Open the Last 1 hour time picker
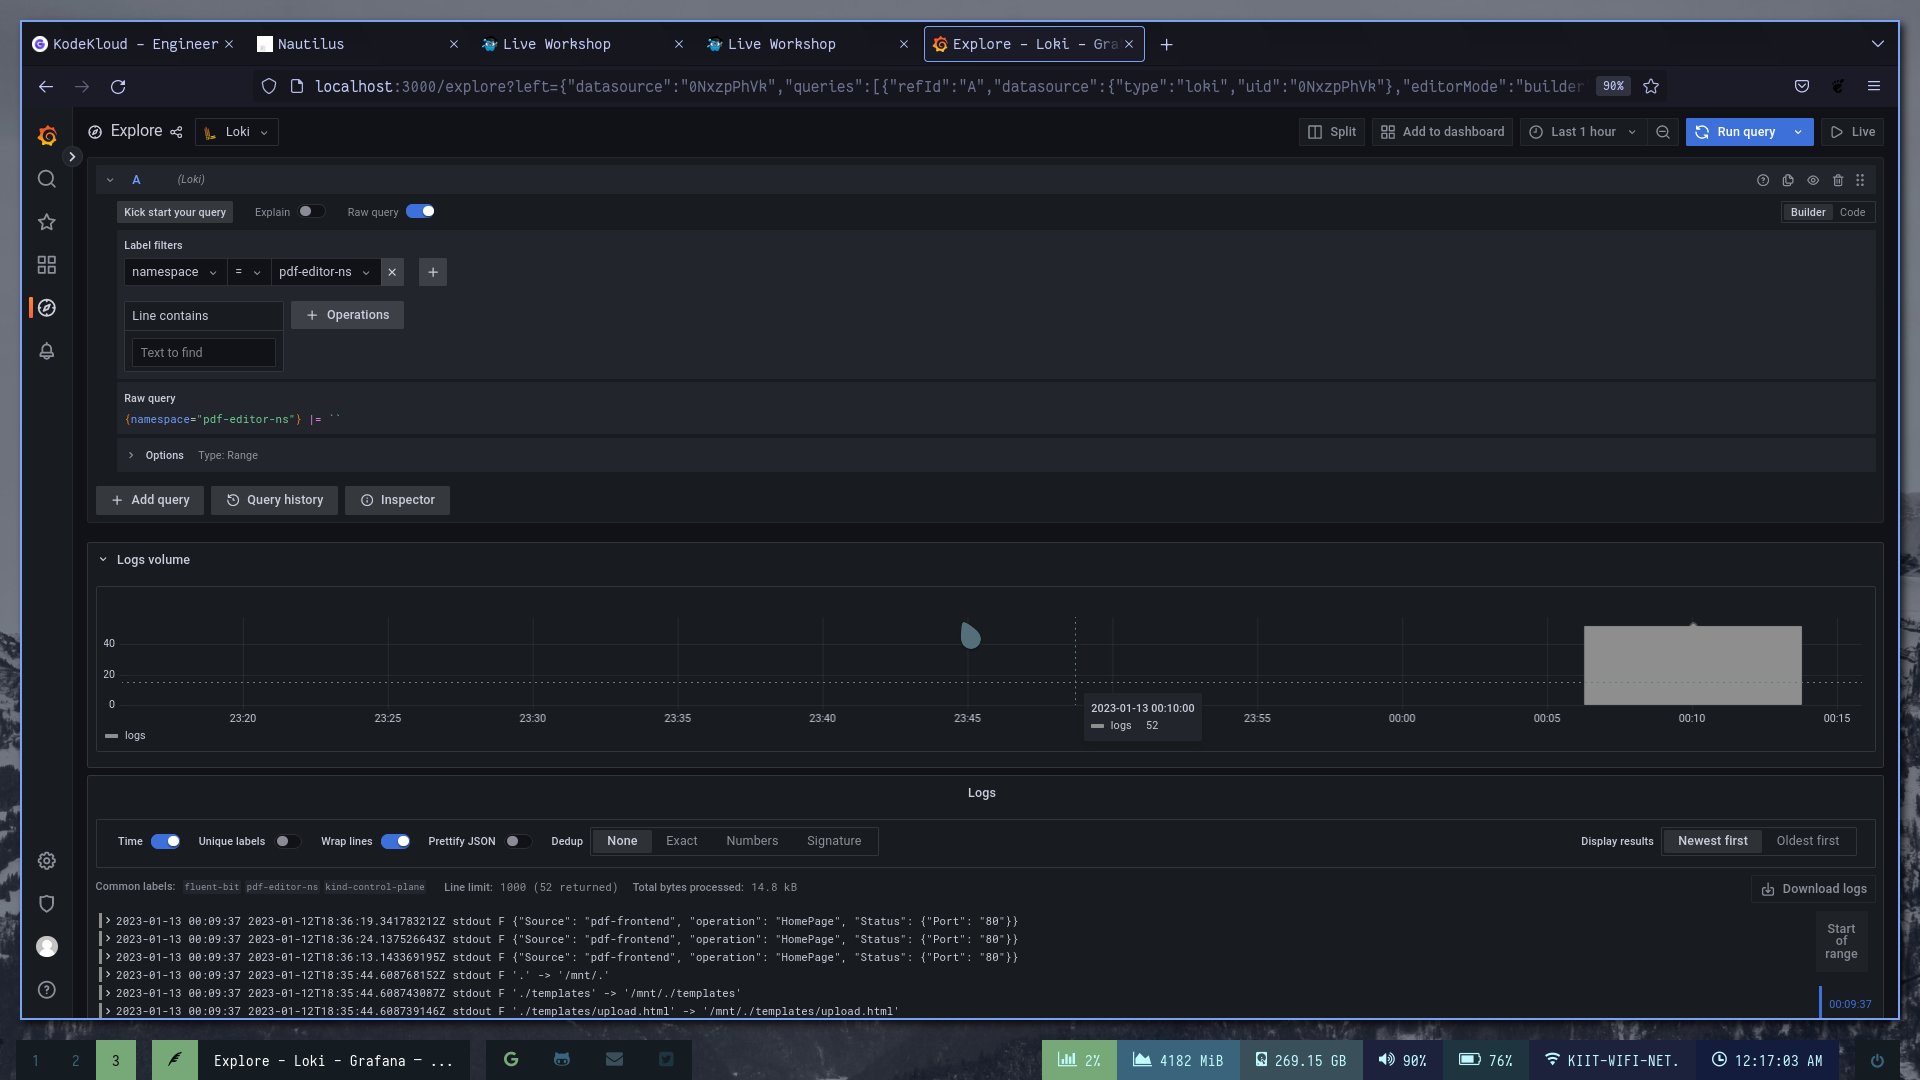Viewport: 1920px width, 1080px height. pyautogui.click(x=1583, y=132)
